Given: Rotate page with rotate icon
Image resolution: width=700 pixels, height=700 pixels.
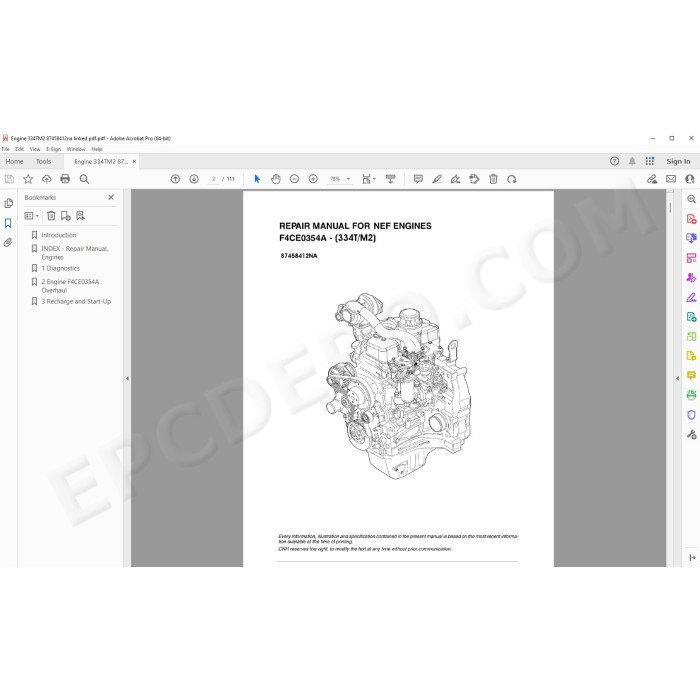Looking at the screenshot, I should pos(512,179).
